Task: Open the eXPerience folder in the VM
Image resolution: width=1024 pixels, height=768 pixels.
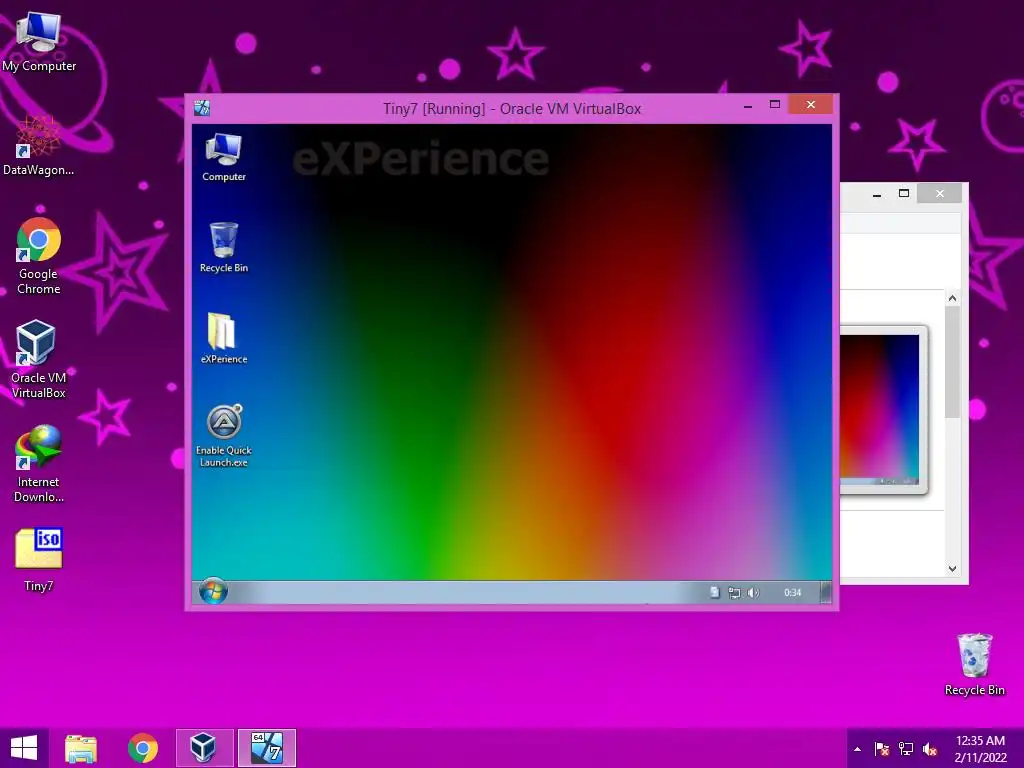Action: (x=223, y=338)
